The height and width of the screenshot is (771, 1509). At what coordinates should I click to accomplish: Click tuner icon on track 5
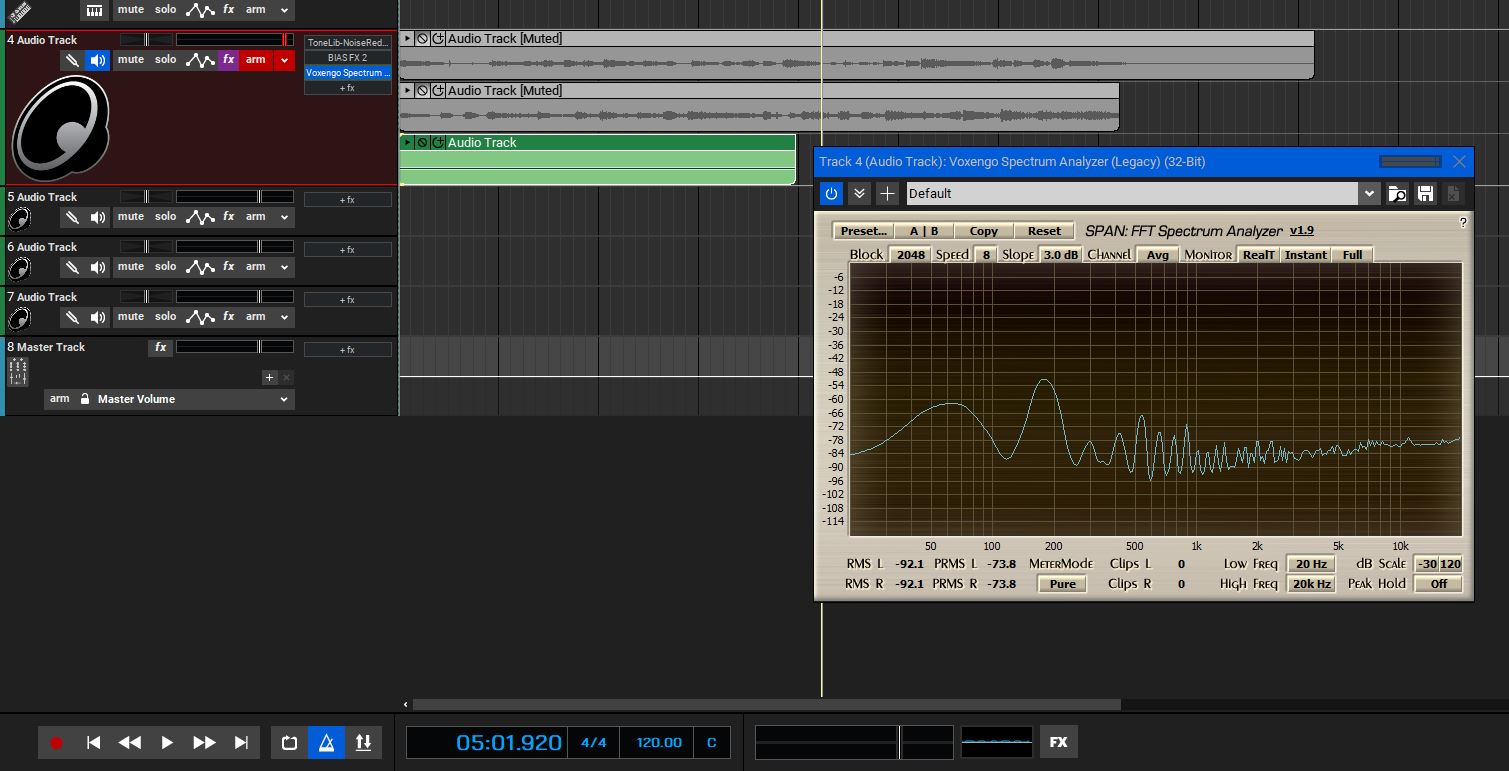point(72,217)
